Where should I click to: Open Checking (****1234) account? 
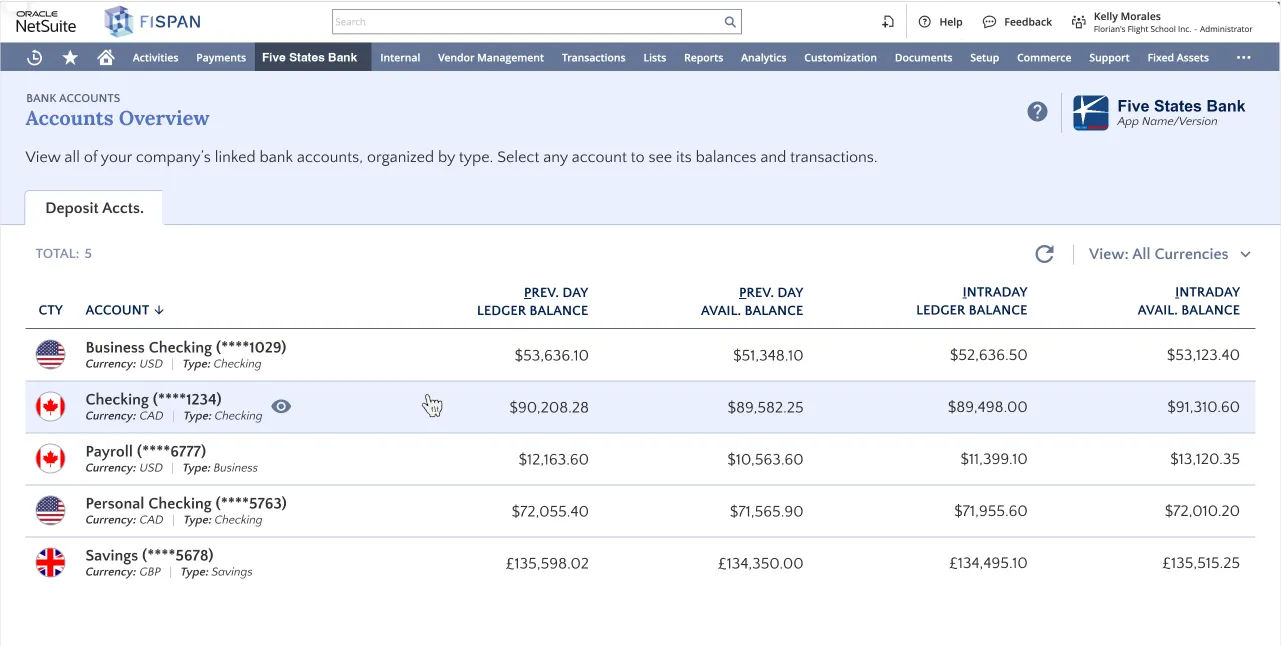click(x=153, y=399)
